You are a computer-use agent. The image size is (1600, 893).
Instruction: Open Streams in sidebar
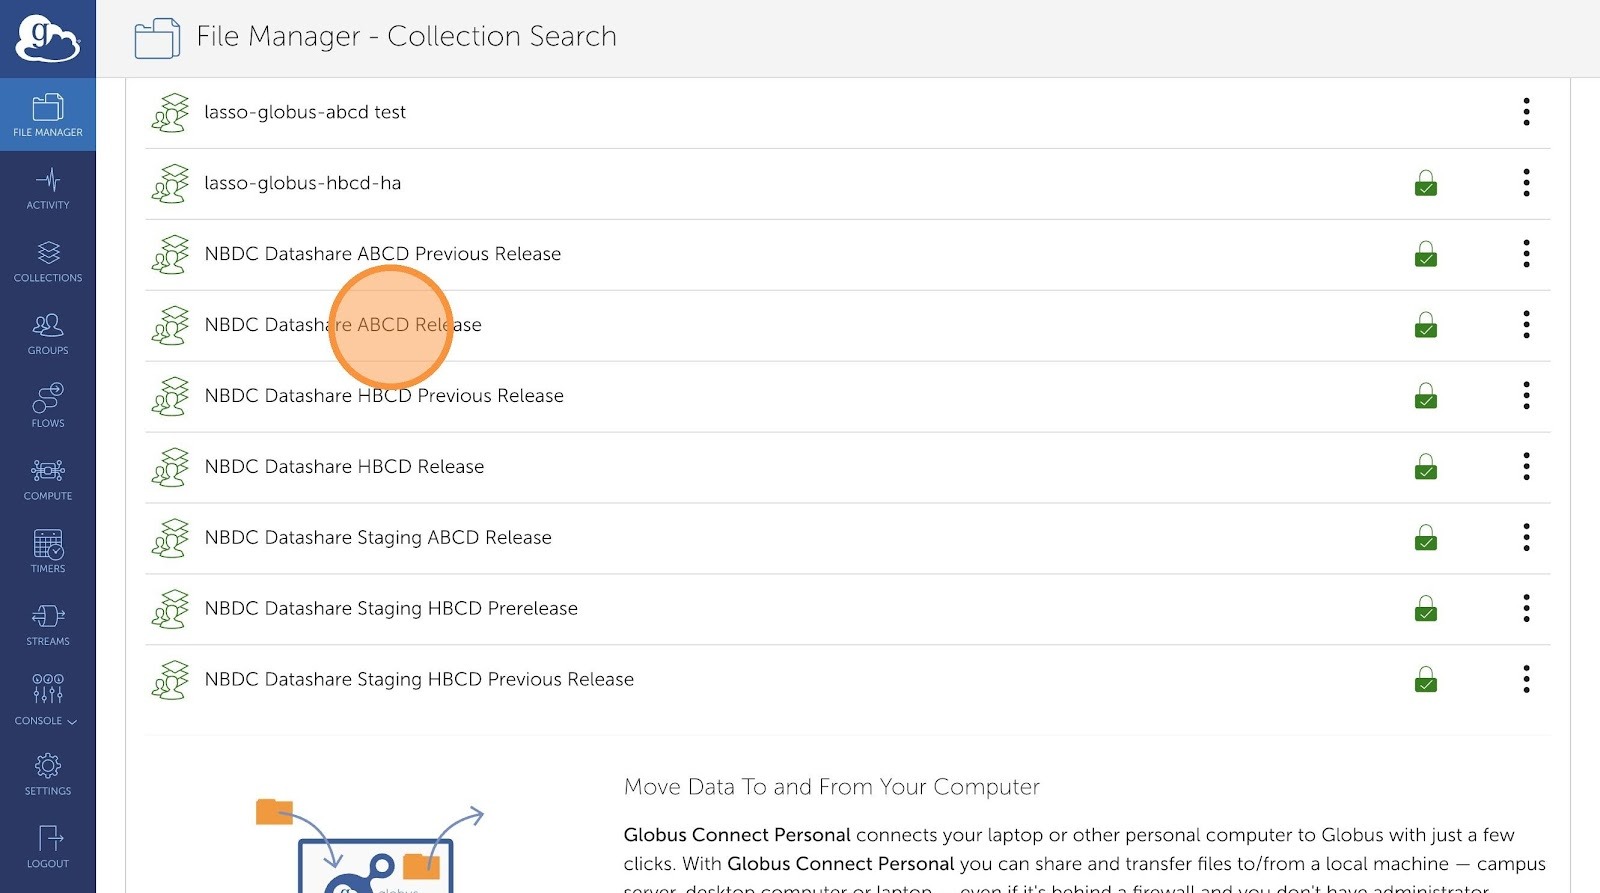coord(48,625)
